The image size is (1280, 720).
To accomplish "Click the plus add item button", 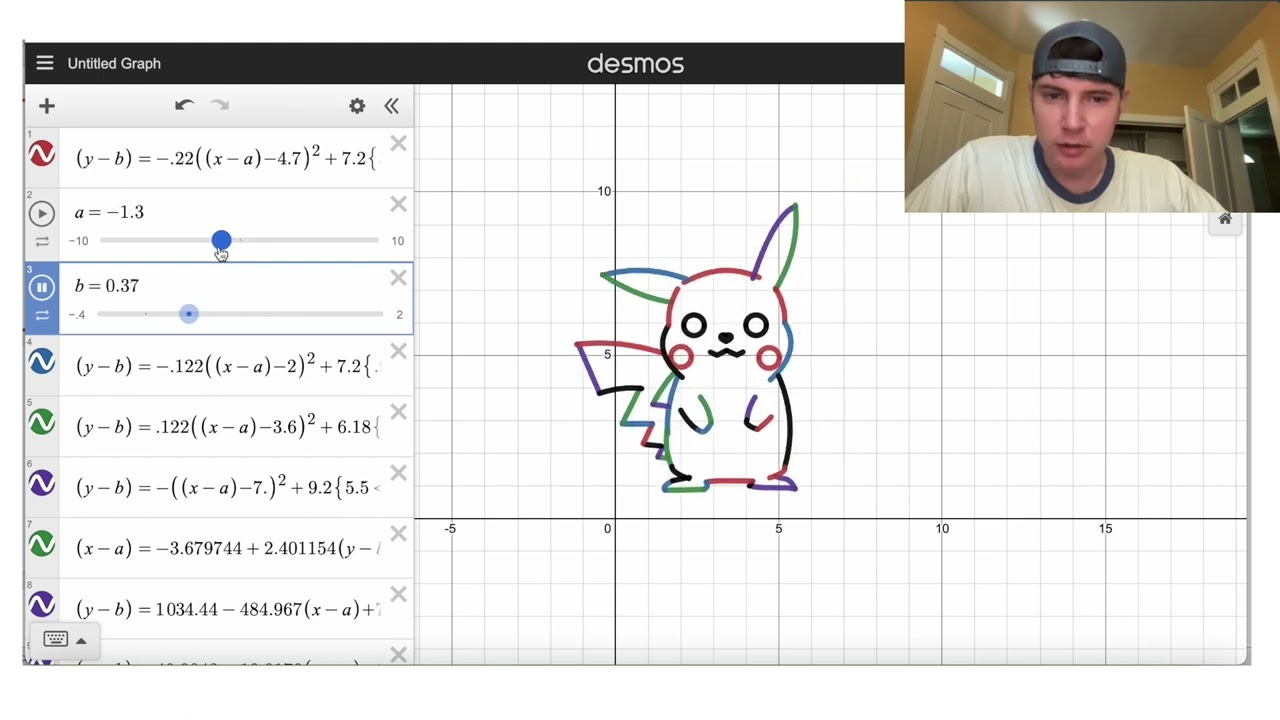I will (x=46, y=106).
